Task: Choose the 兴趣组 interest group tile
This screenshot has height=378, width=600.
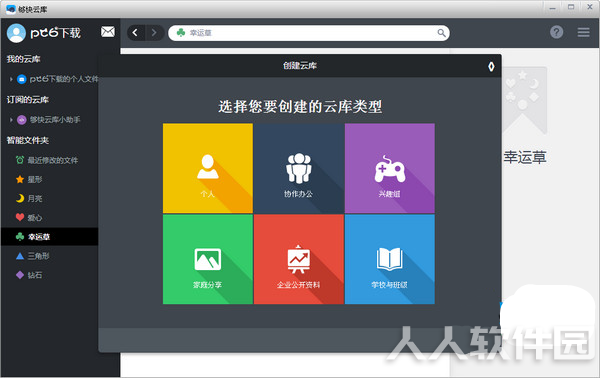Action: click(x=390, y=168)
